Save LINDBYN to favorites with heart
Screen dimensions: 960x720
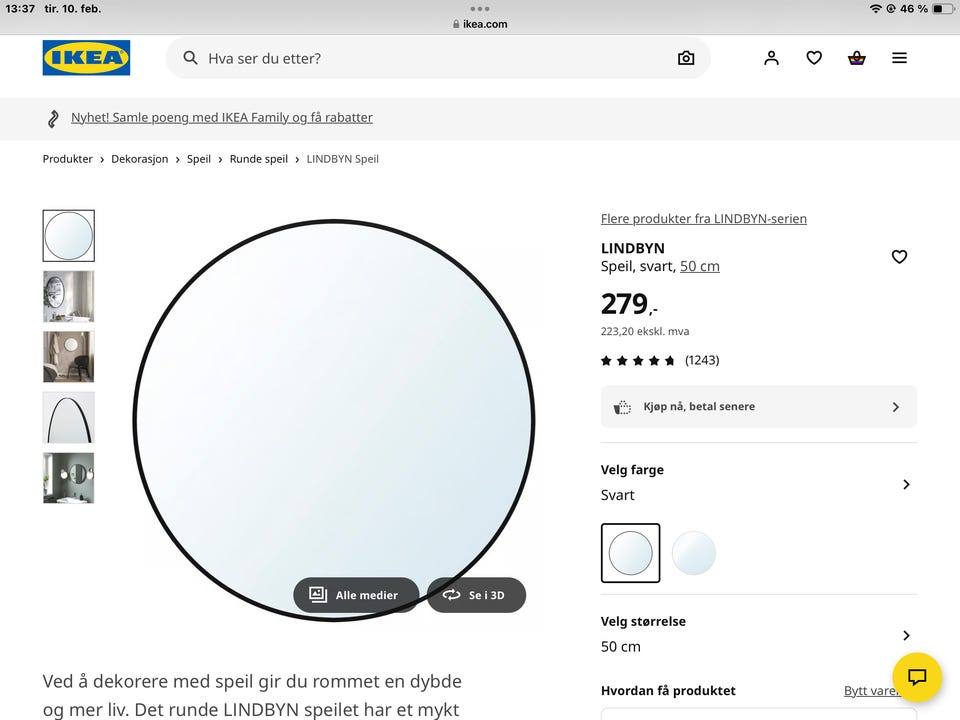click(x=899, y=257)
